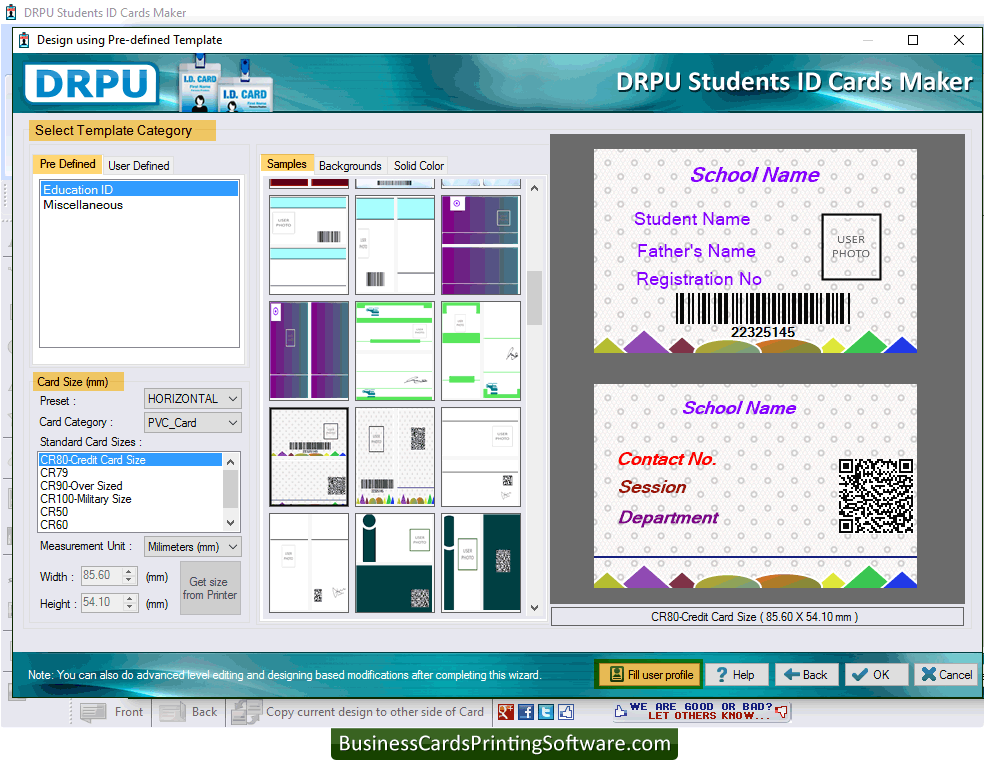Choose purple gradient vertical template
Viewport: 984px width, 760px height.
click(309, 351)
